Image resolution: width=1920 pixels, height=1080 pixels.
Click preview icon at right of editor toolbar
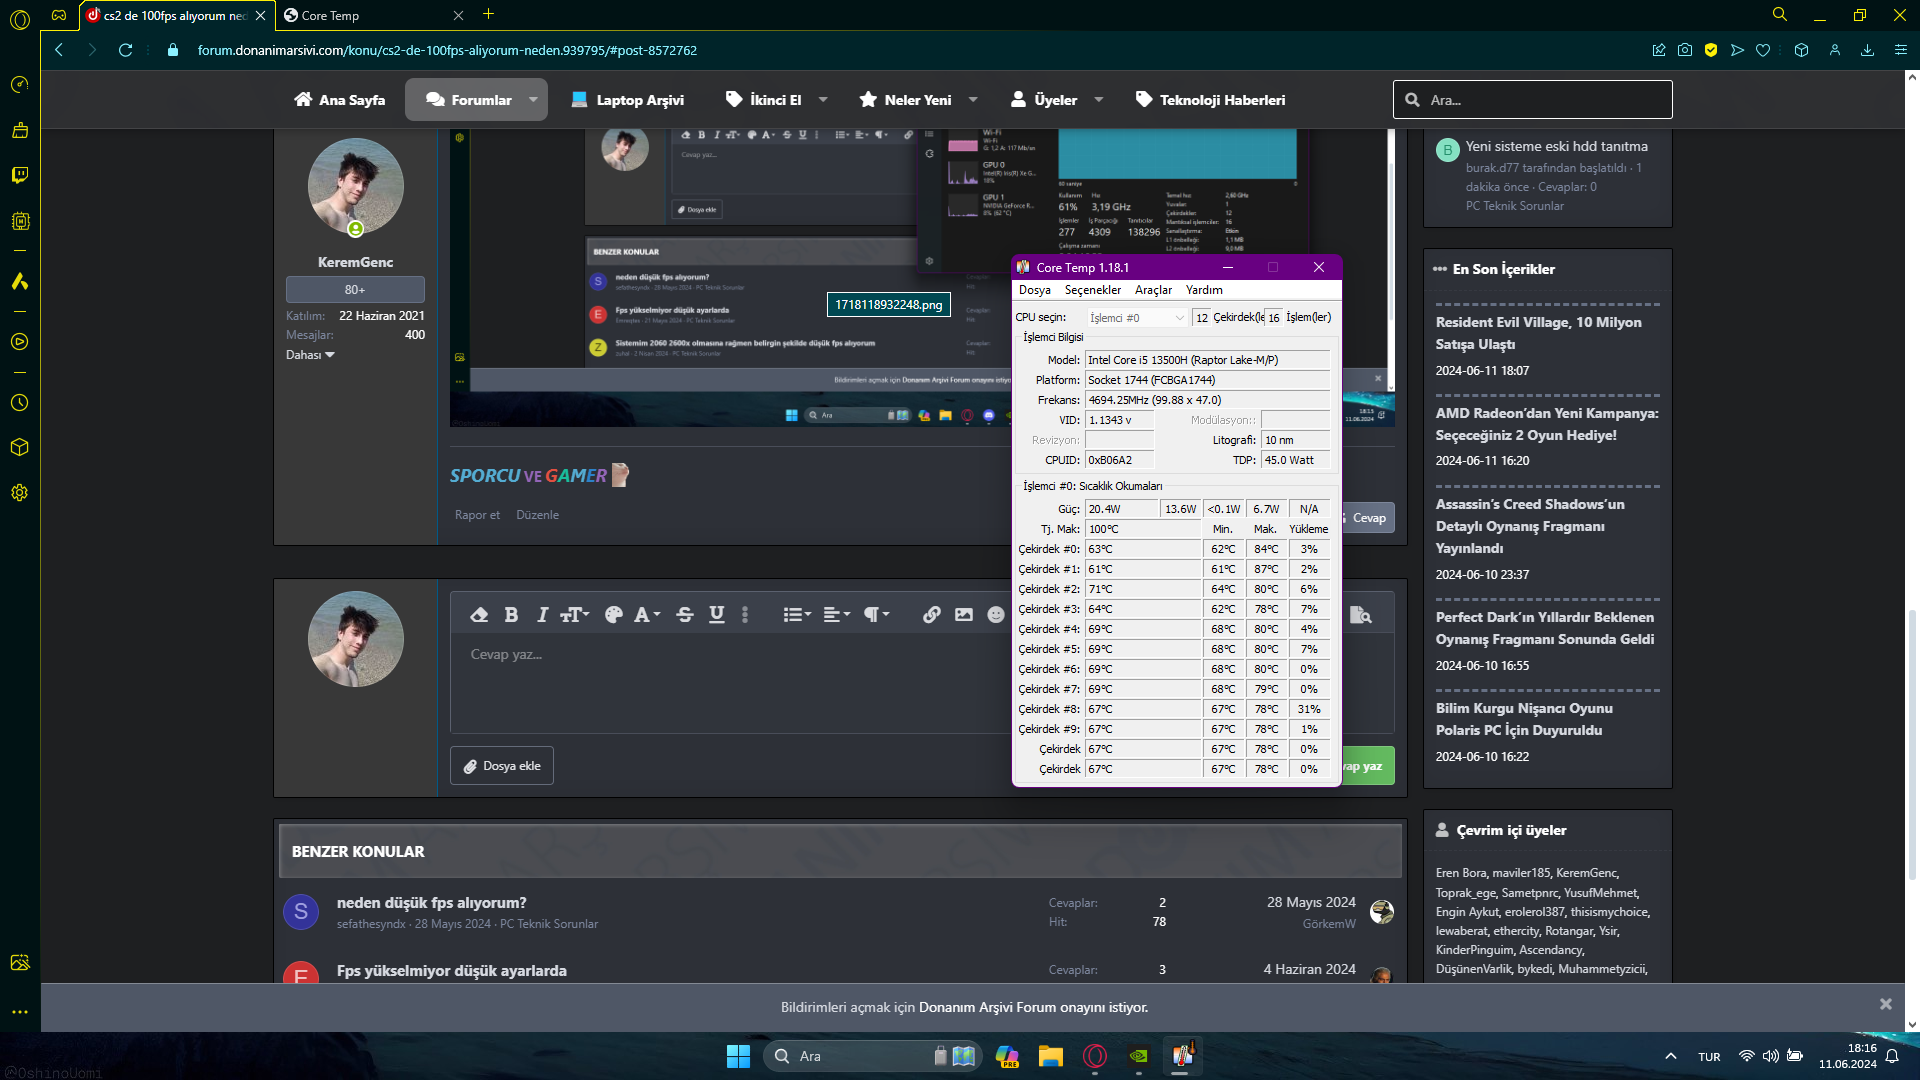tap(1360, 614)
